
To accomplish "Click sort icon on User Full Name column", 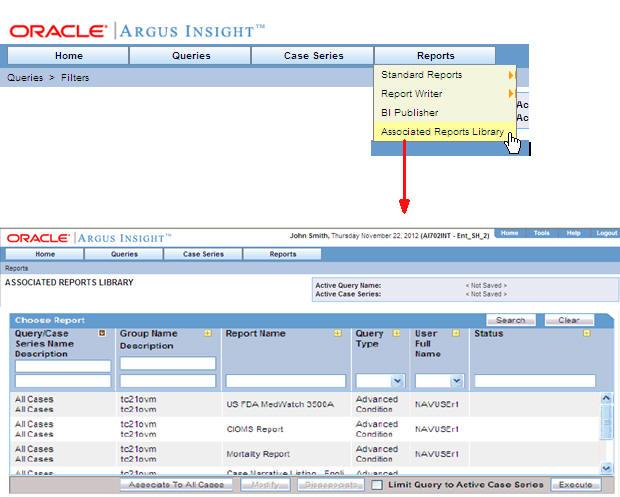I will point(456,333).
